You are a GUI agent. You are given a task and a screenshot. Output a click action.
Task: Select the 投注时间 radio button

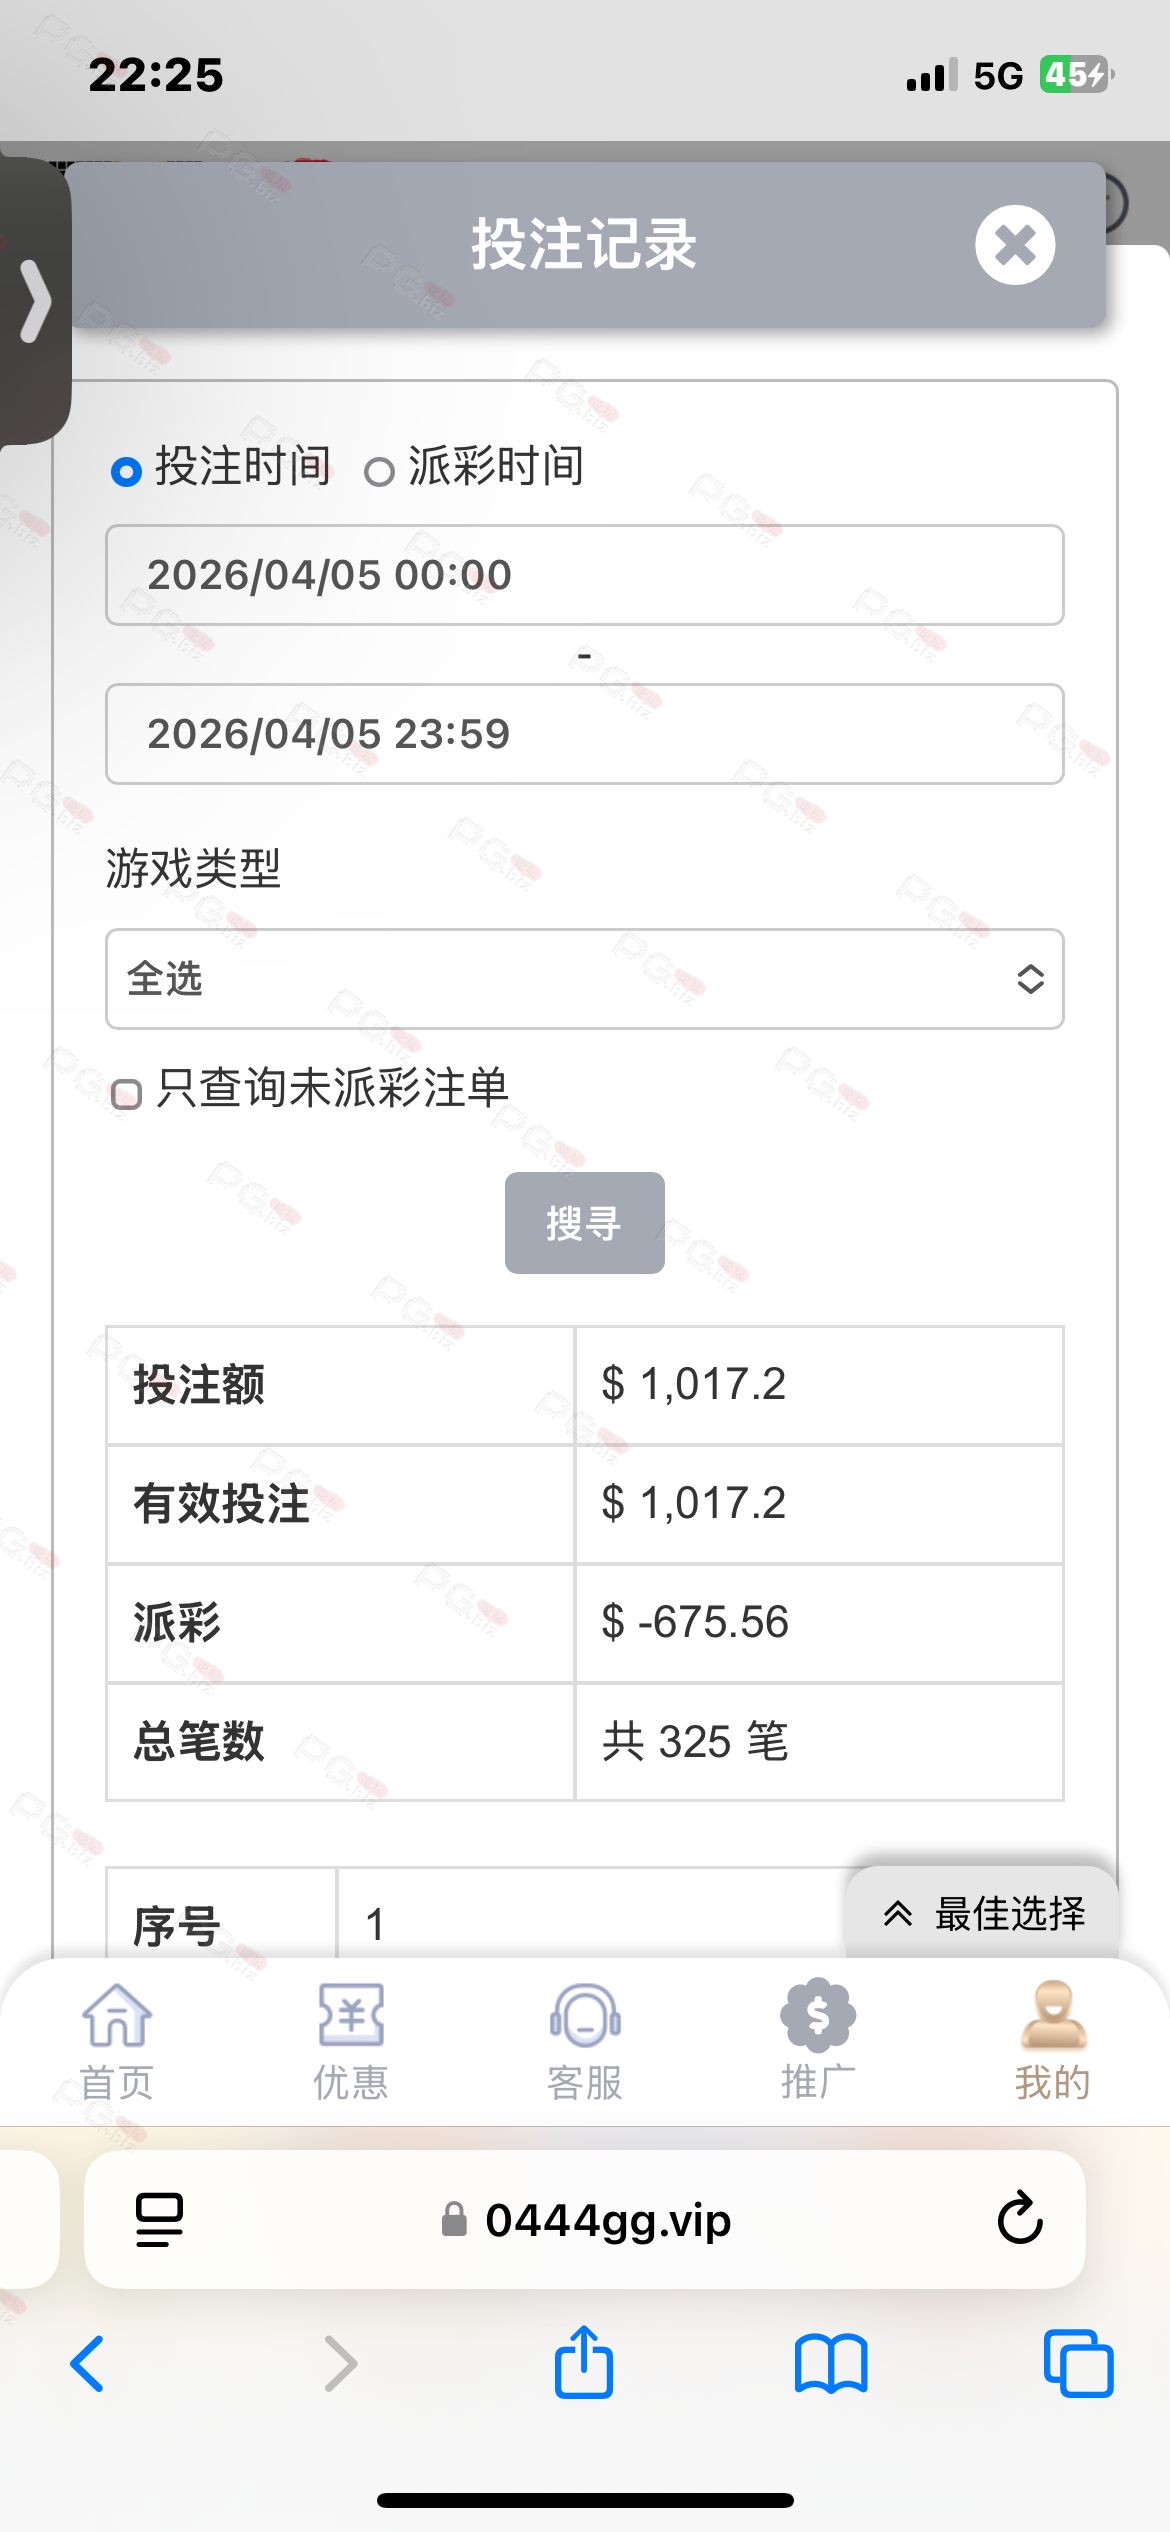(127, 471)
